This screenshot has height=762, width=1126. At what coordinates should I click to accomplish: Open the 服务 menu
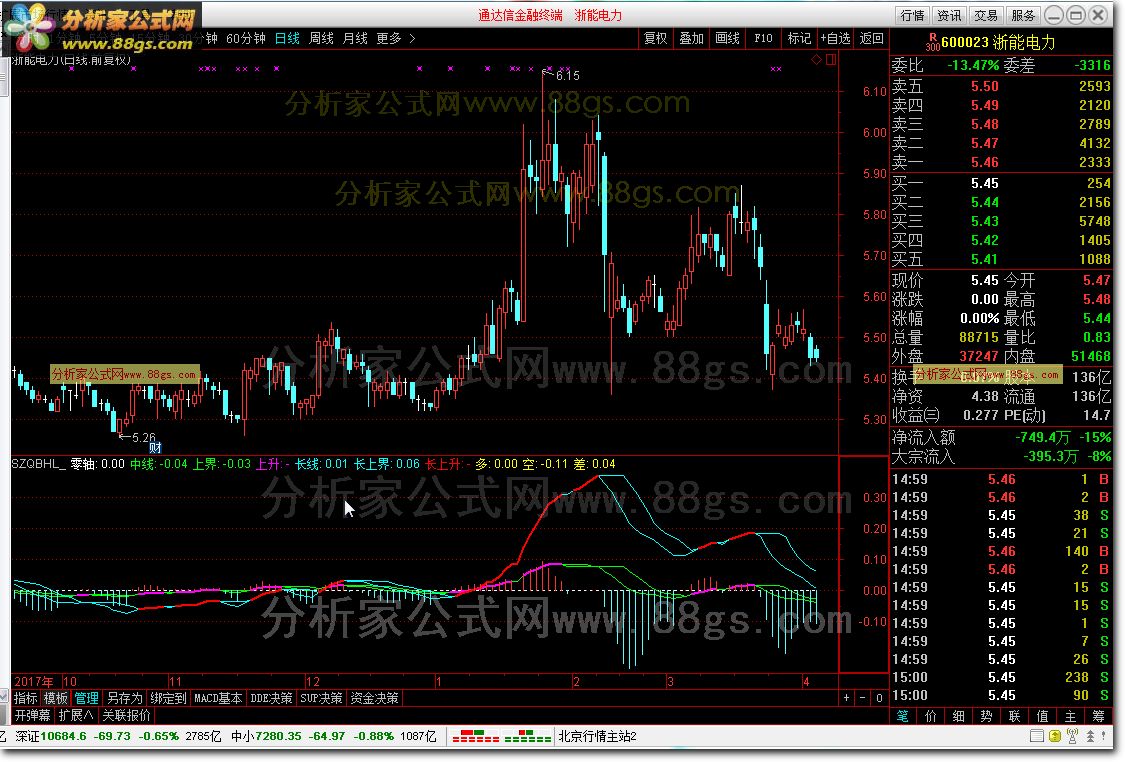coord(1023,15)
